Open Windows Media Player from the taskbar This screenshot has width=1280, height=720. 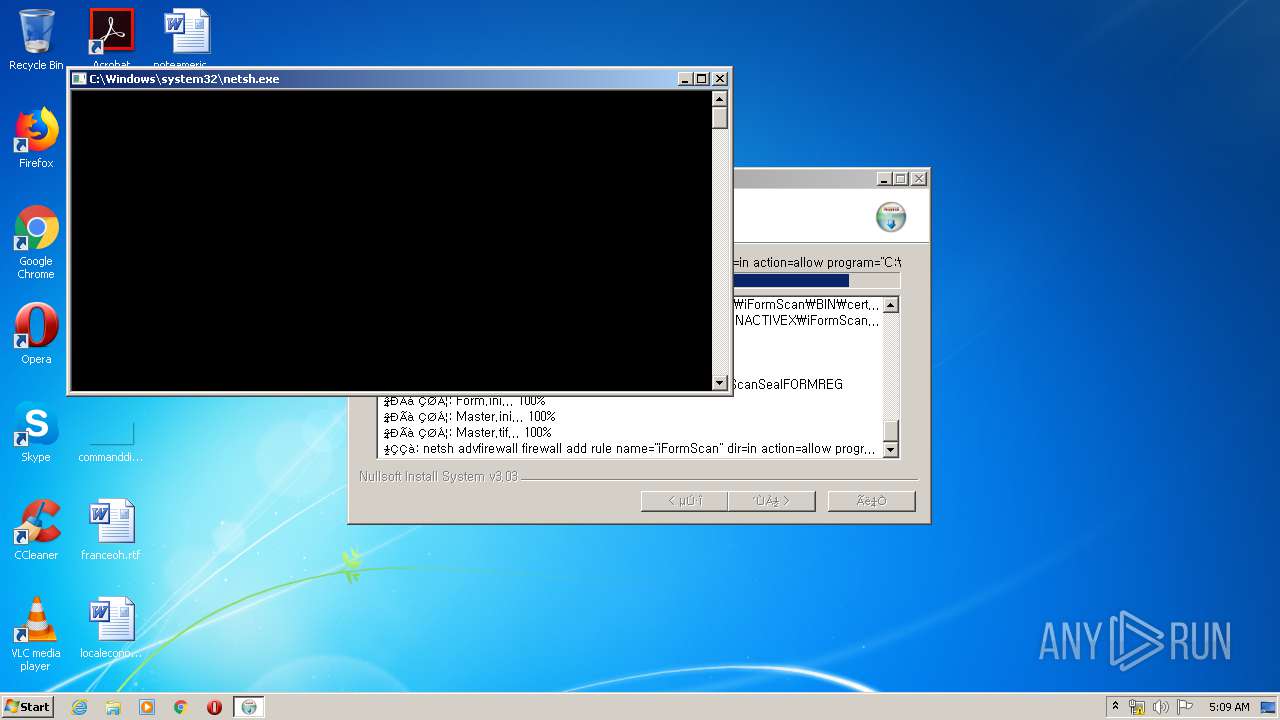click(147, 707)
